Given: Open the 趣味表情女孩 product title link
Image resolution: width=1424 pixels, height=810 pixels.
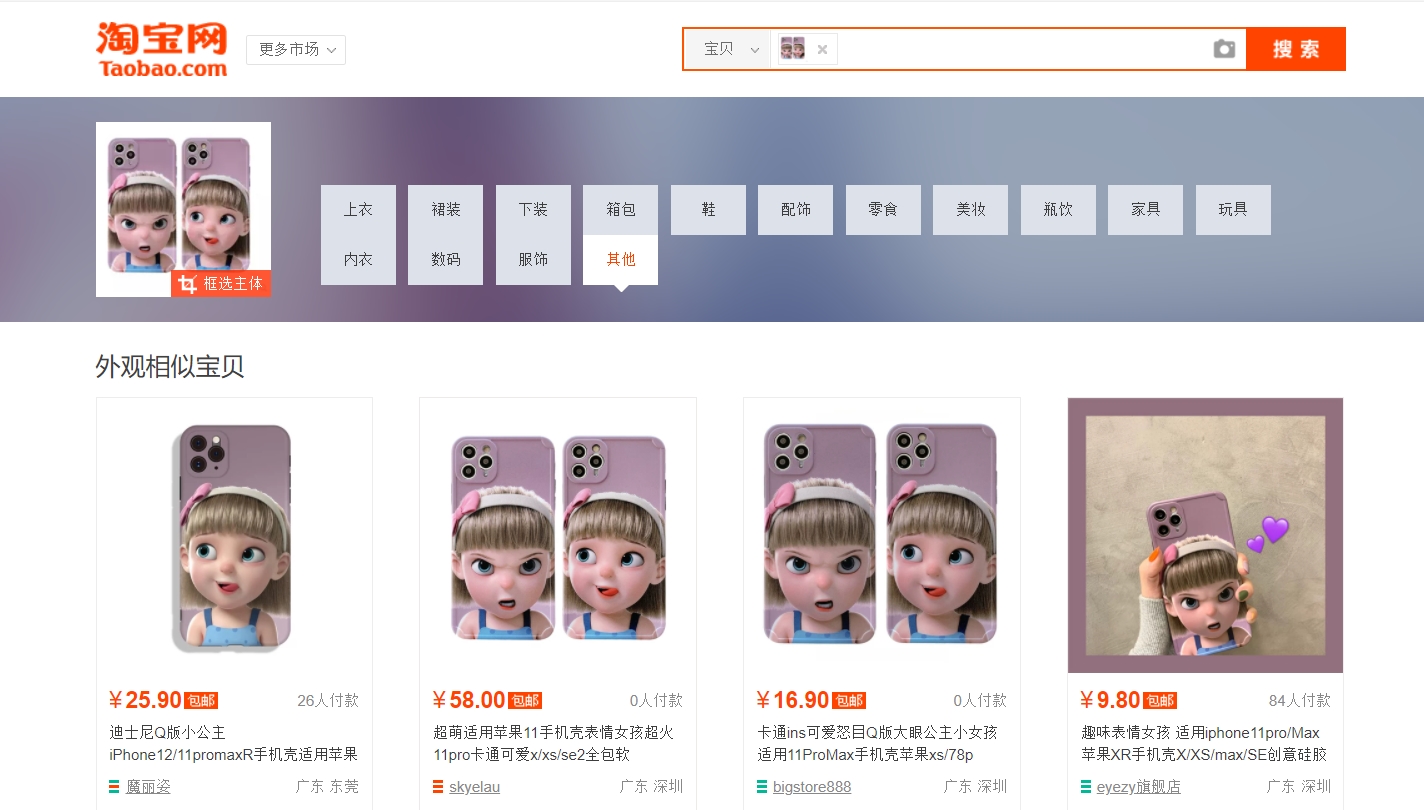Looking at the screenshot, I should pyautogui.click(x=1204, y=743).
